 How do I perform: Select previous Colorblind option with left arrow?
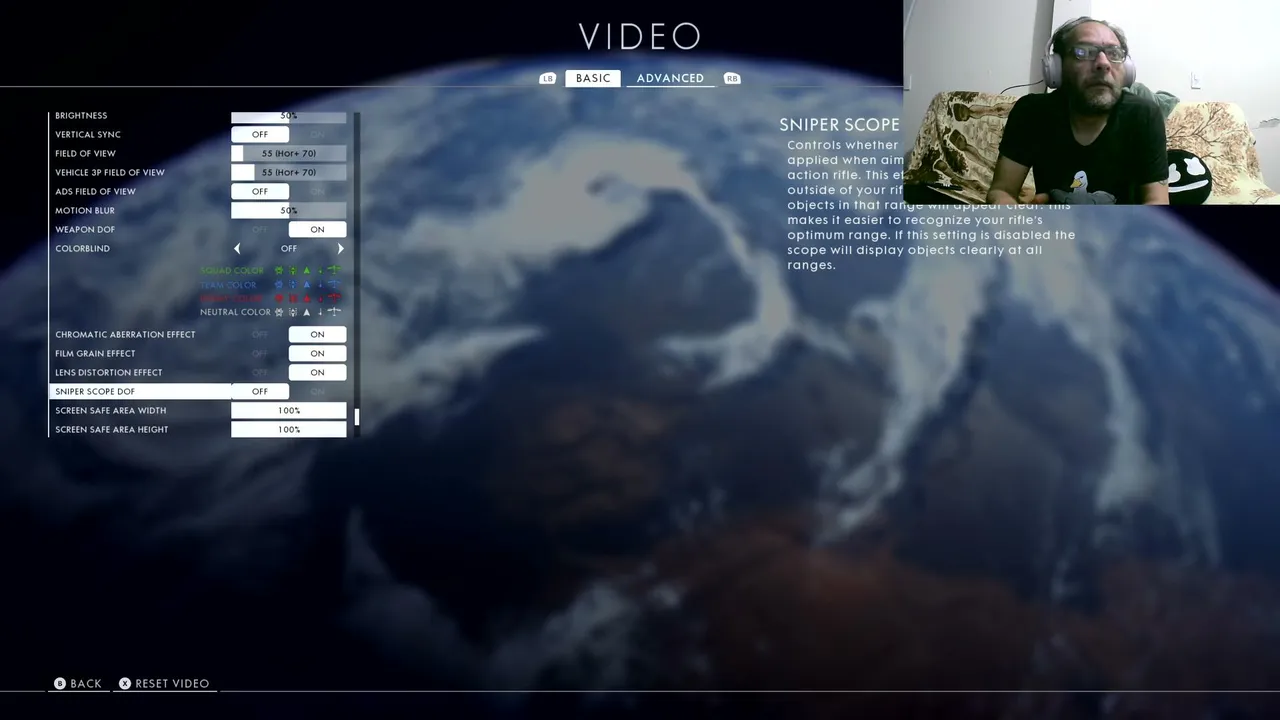pyautogui.click(x=237, y=248)
